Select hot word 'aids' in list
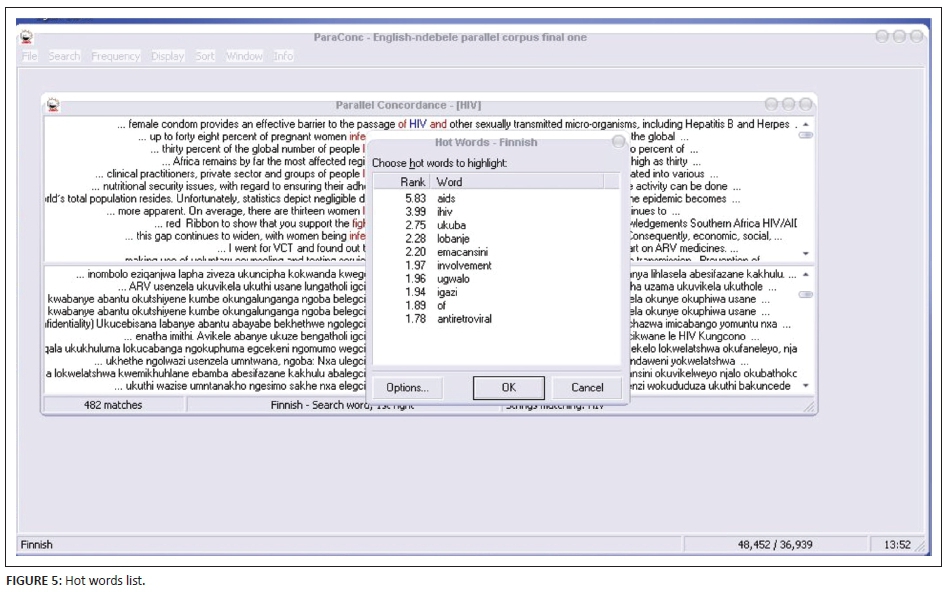Screen dimensions: 947x598 pos(446,199)
